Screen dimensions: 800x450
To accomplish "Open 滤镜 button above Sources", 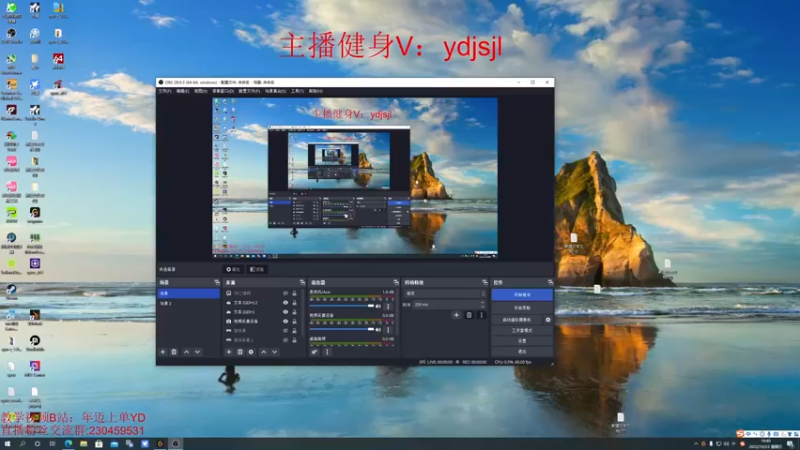I will pyautogui.click(x=257, y=269).
